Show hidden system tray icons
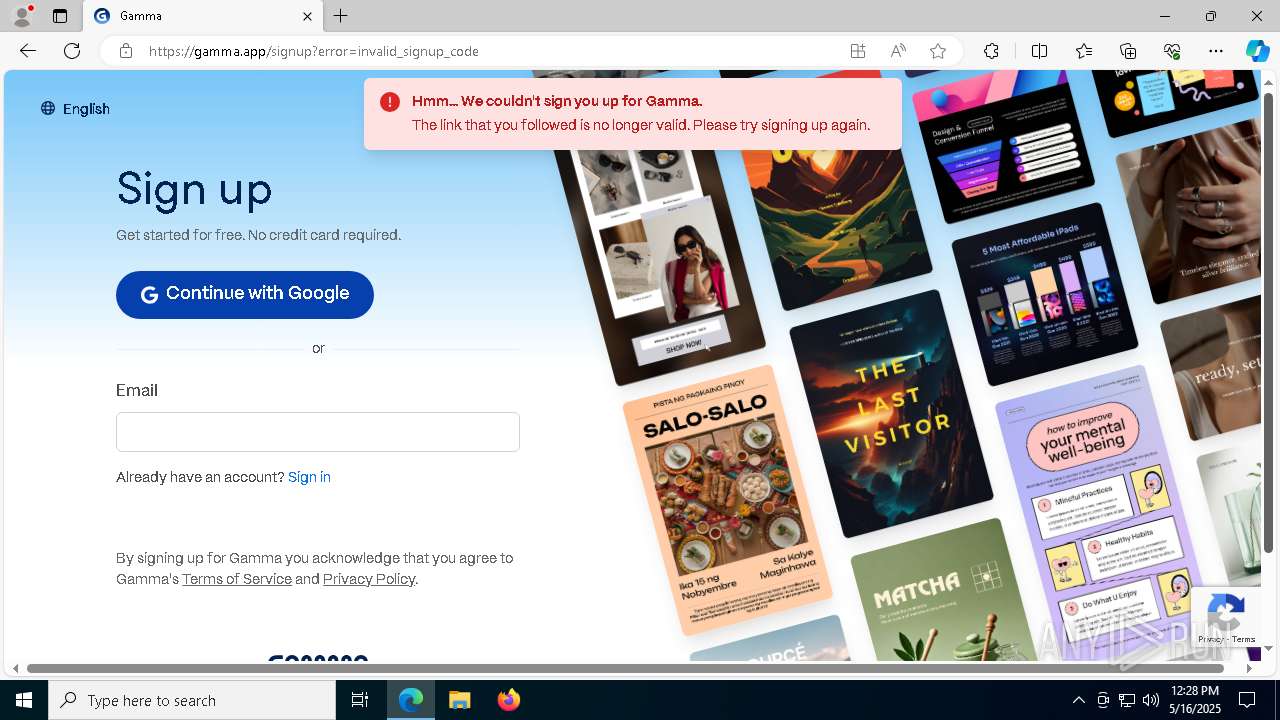Viewport: 1280px width, 720px height. (1078, 700)
